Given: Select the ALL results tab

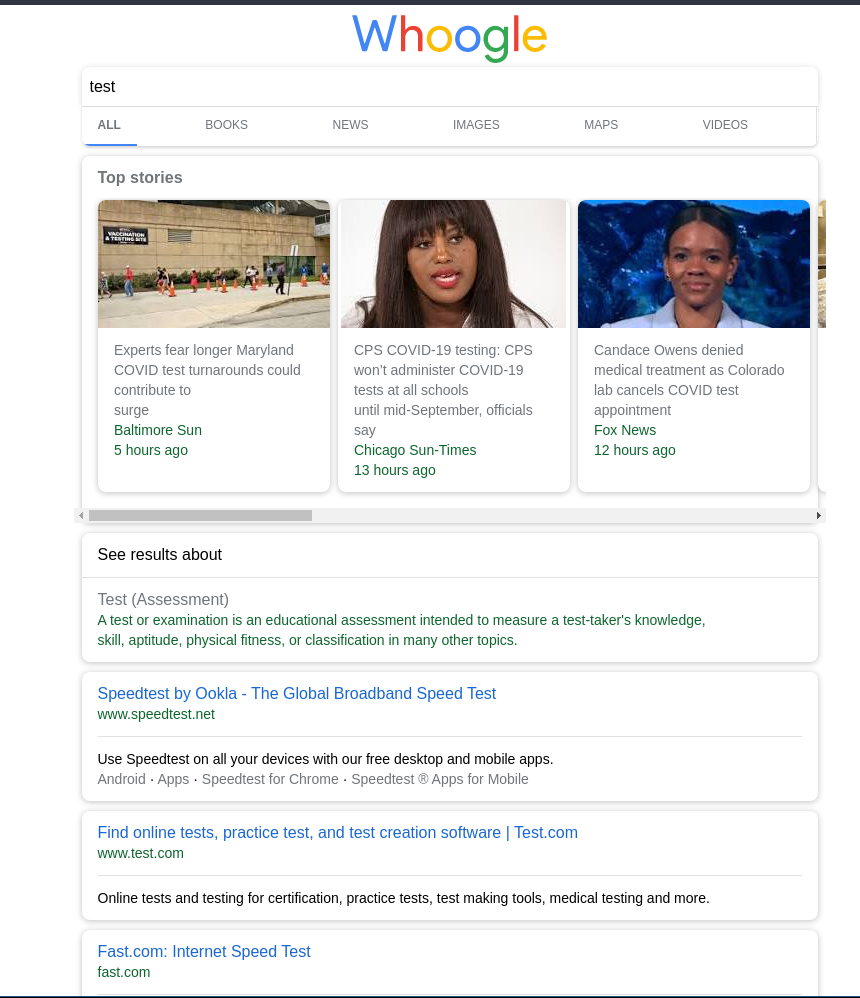Looking at the screenshot, I should pyautogui.click(x=109, y=125).
